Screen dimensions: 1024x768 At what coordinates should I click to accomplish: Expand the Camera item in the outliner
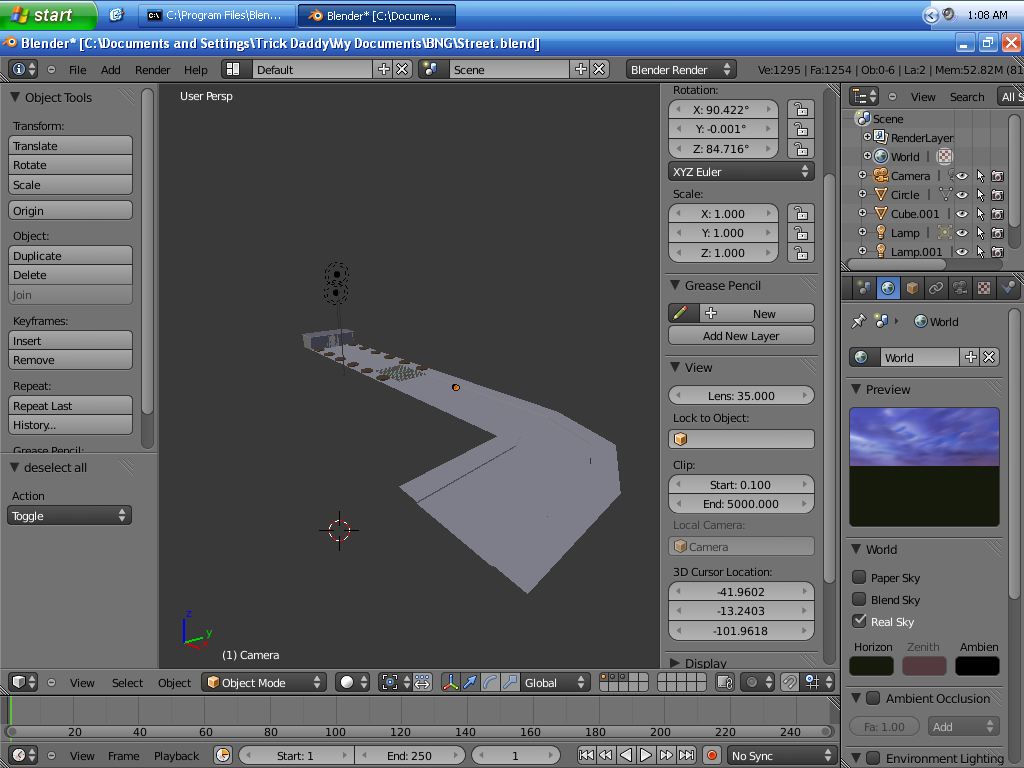point(863,175)
